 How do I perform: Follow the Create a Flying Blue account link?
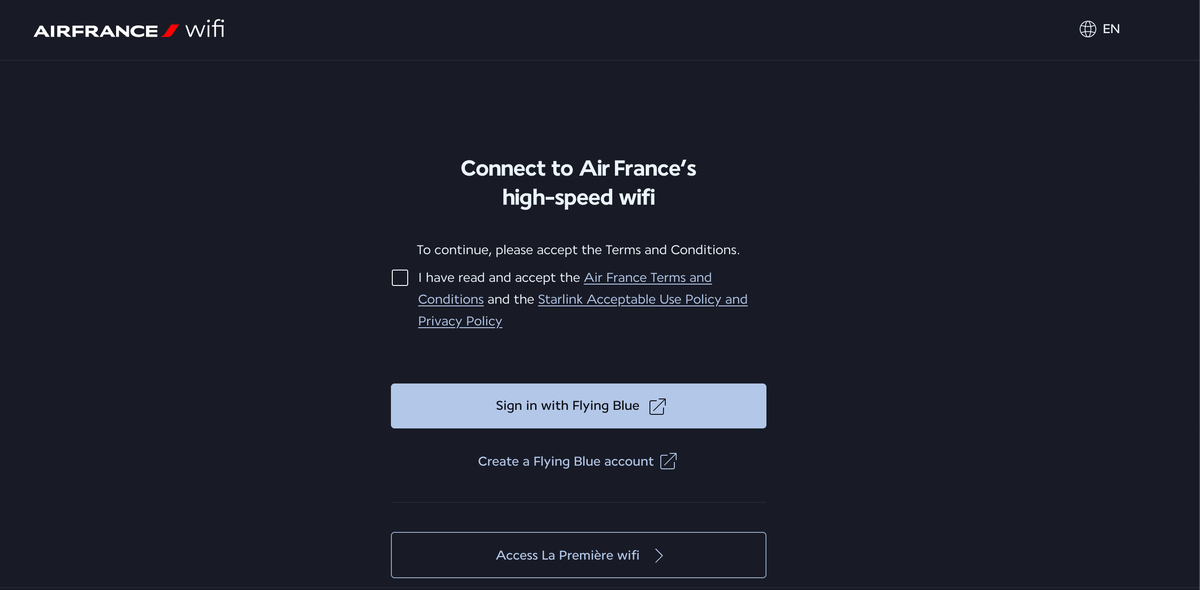pos(566,461)
